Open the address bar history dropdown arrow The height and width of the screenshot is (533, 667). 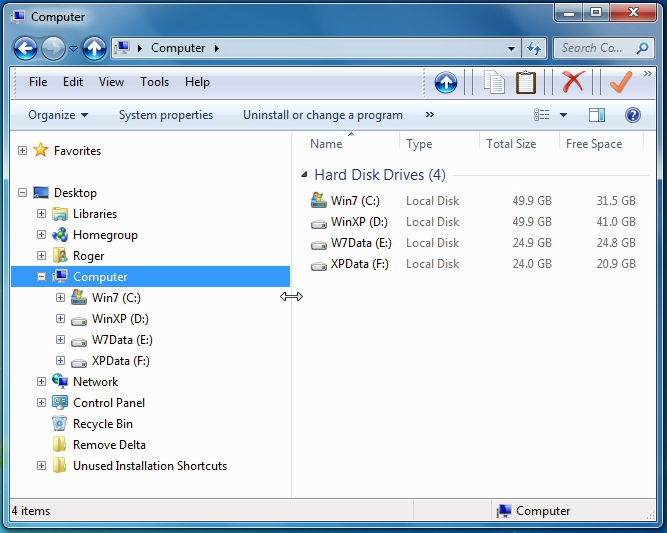(x=512, y=48)
